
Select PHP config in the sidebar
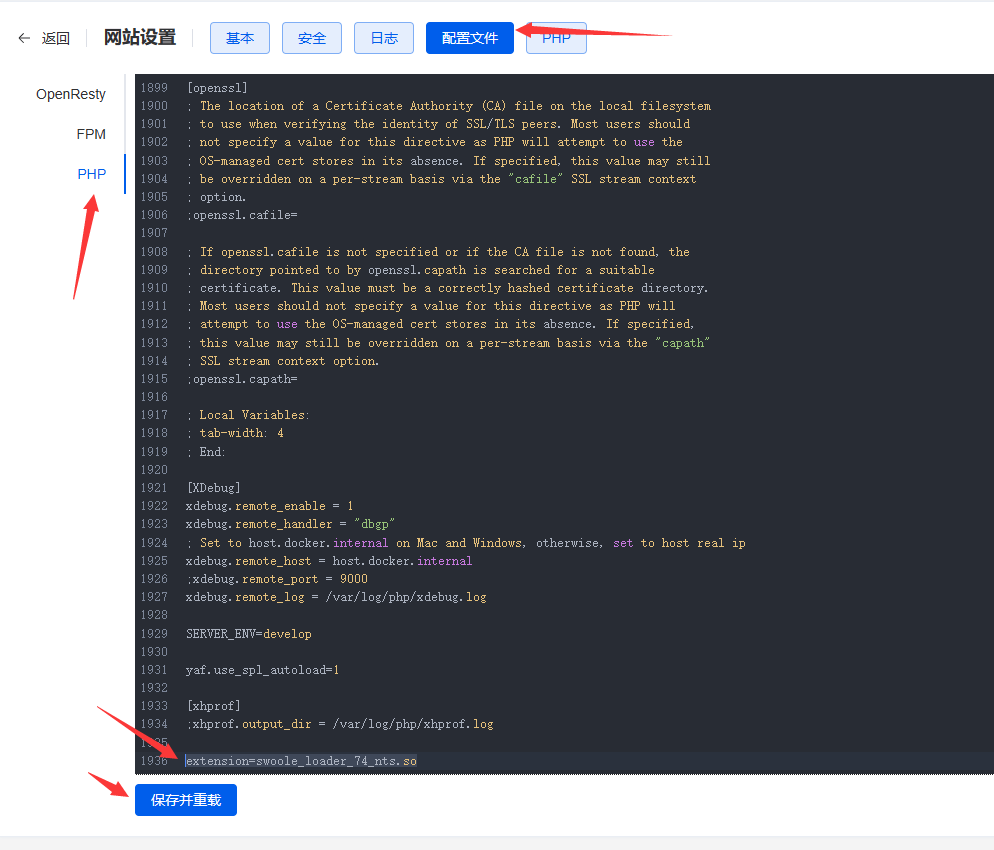coord(91,174)
